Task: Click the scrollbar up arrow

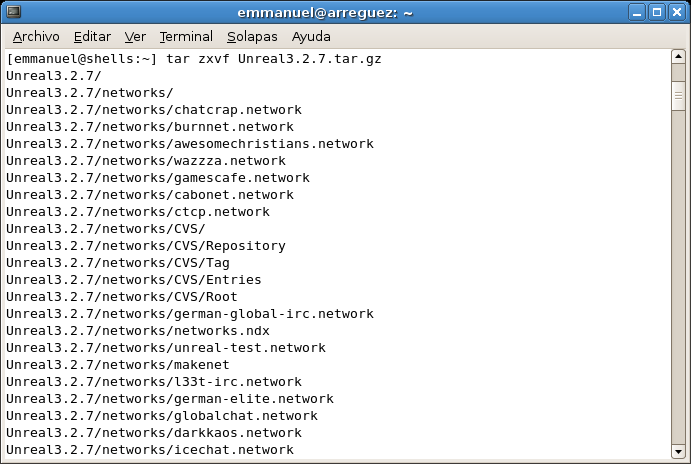Action: (x=678, y=57)
